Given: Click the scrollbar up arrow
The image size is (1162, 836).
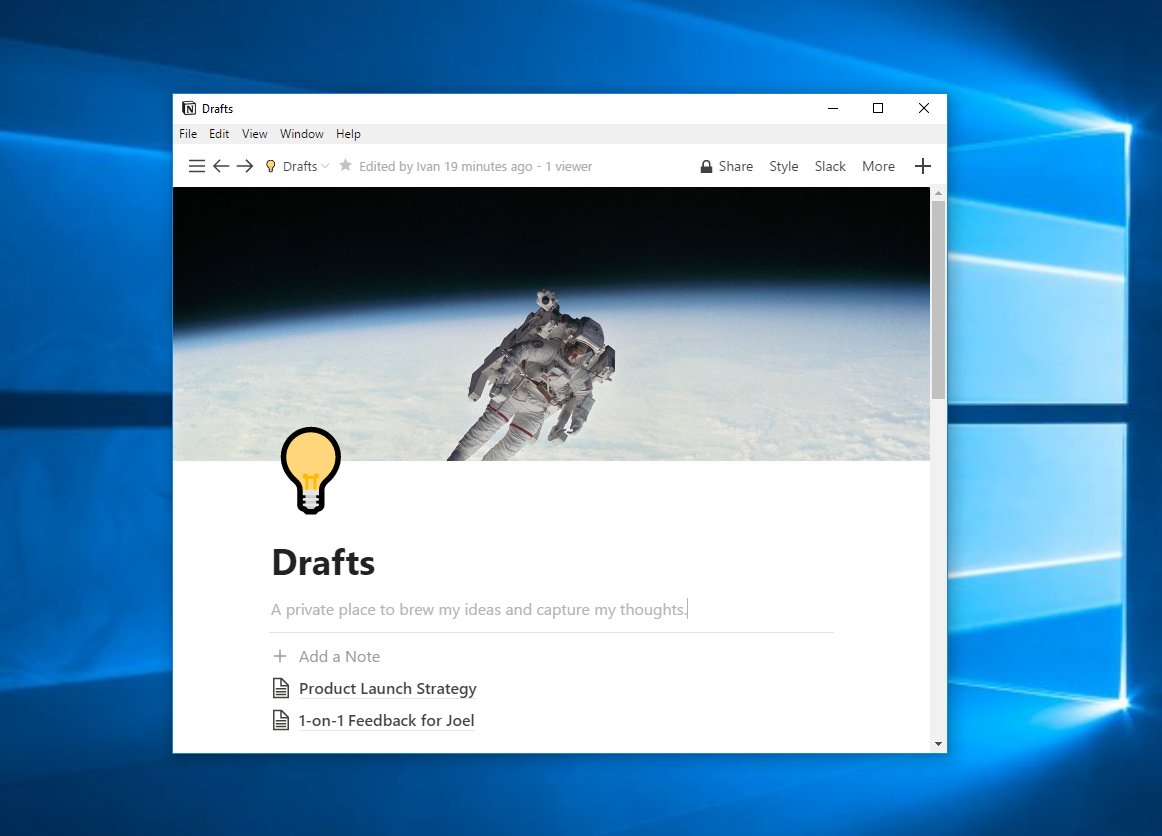Looking at the screenshot, I should (x=938, y=193).
